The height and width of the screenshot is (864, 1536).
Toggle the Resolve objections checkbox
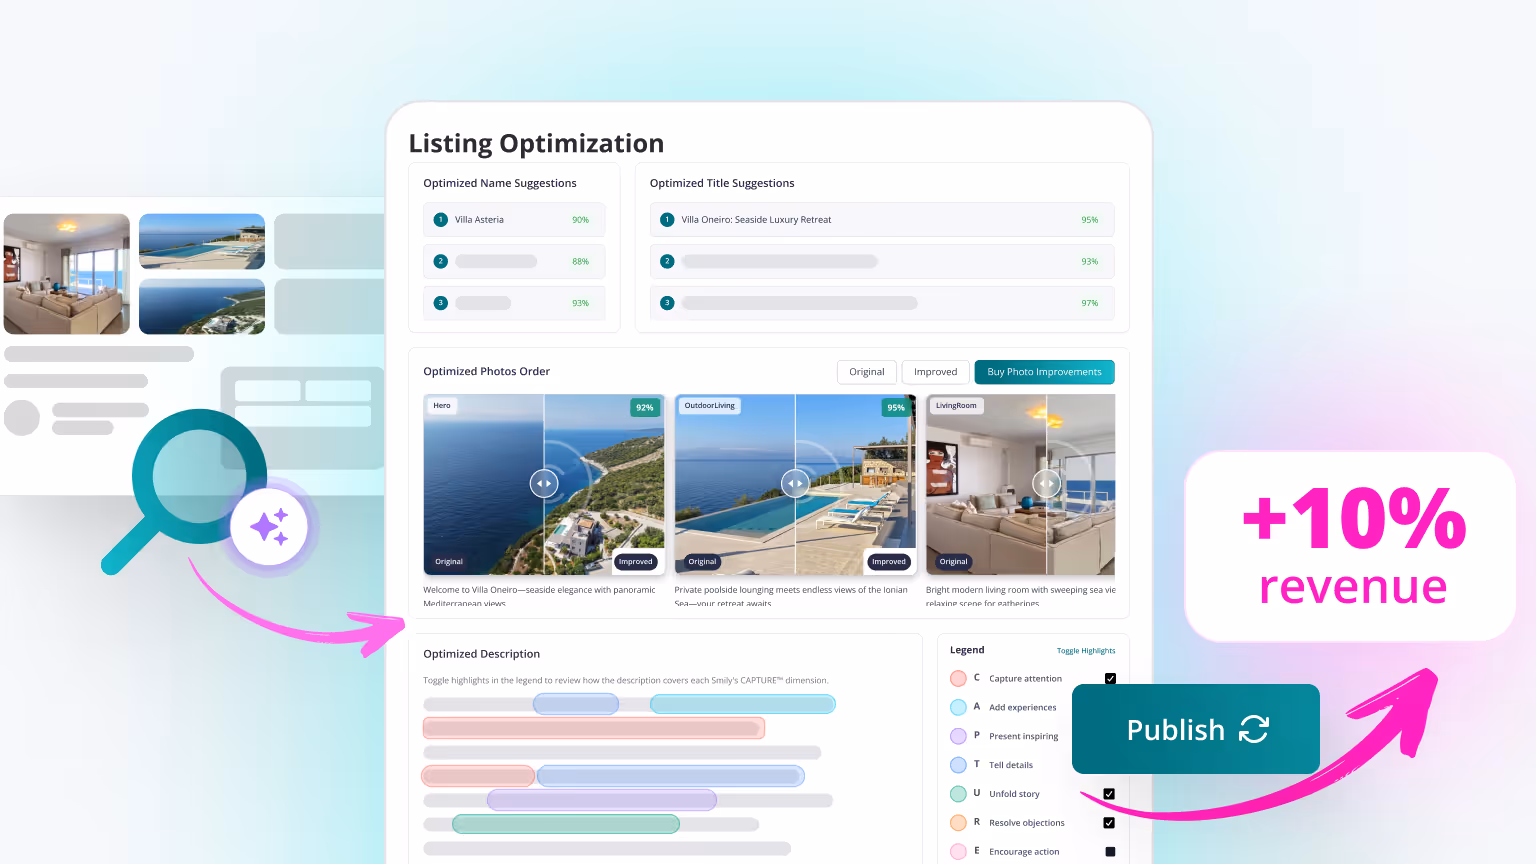point(1109,823)
